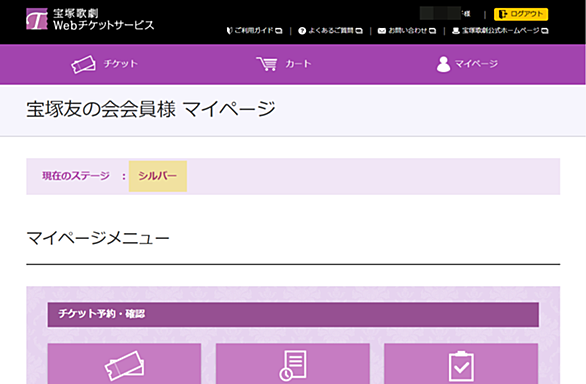Image resolution: width=586 pixels, height=384 pixels.
Task: Open the document with clock icon tile
Action: click(x=293, y=363)
